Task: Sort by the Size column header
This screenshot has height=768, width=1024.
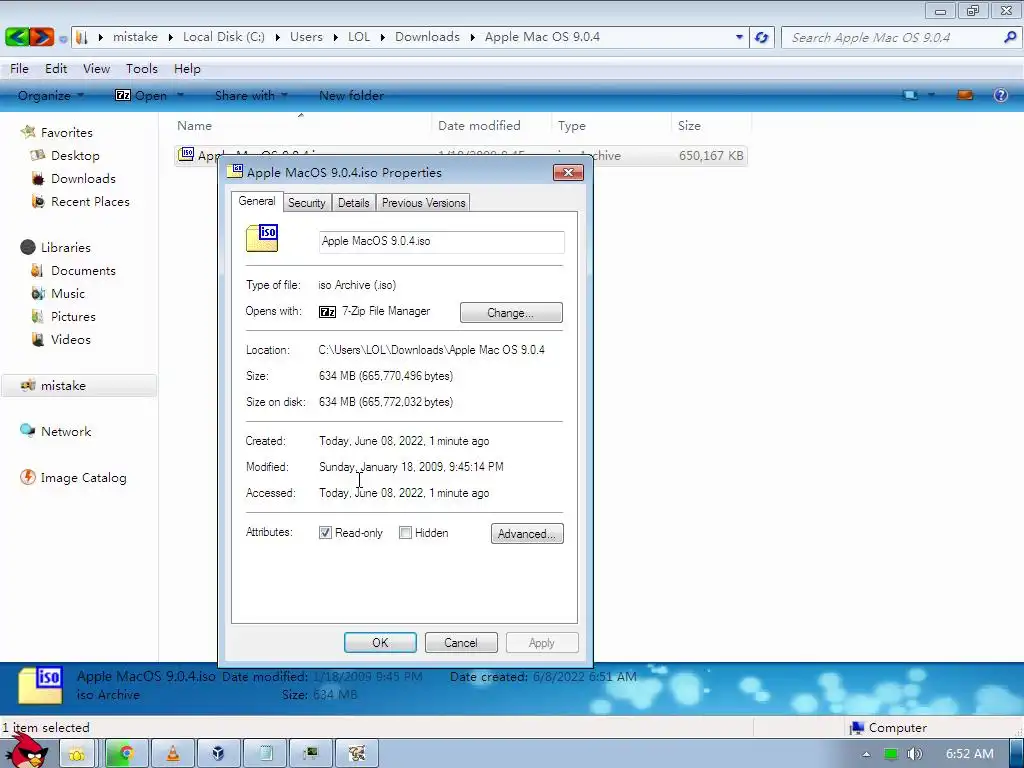Action: pyautogui.click(x=689, y=125)
